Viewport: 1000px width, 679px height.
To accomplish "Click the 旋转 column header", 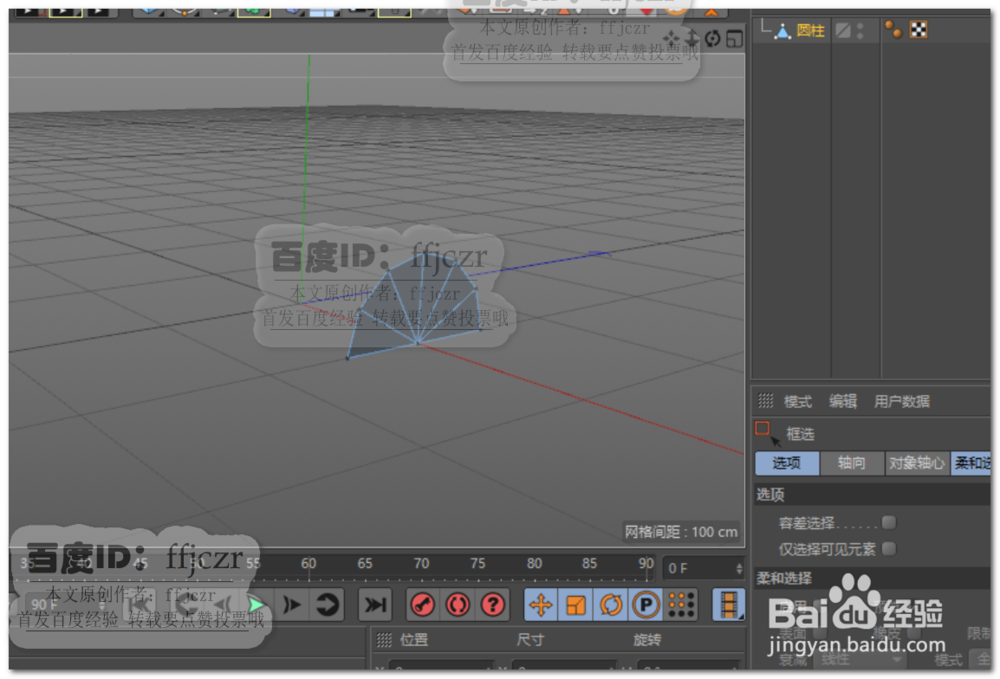I will pos(647,639).
